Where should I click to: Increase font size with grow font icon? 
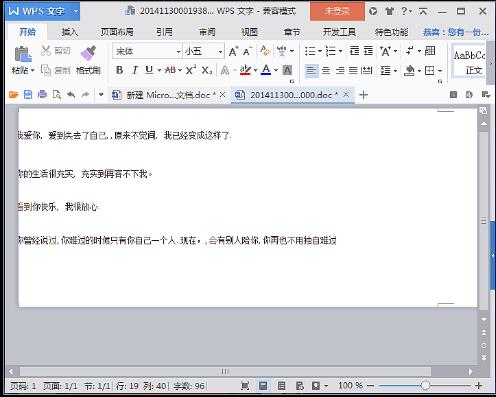[x=233, y=51]
